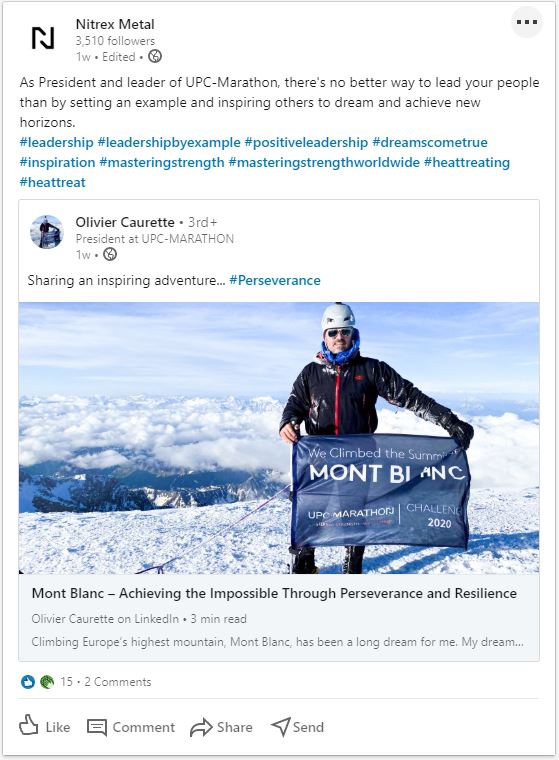Click the Mont Blanc summit photo

(x=279, y=438)
